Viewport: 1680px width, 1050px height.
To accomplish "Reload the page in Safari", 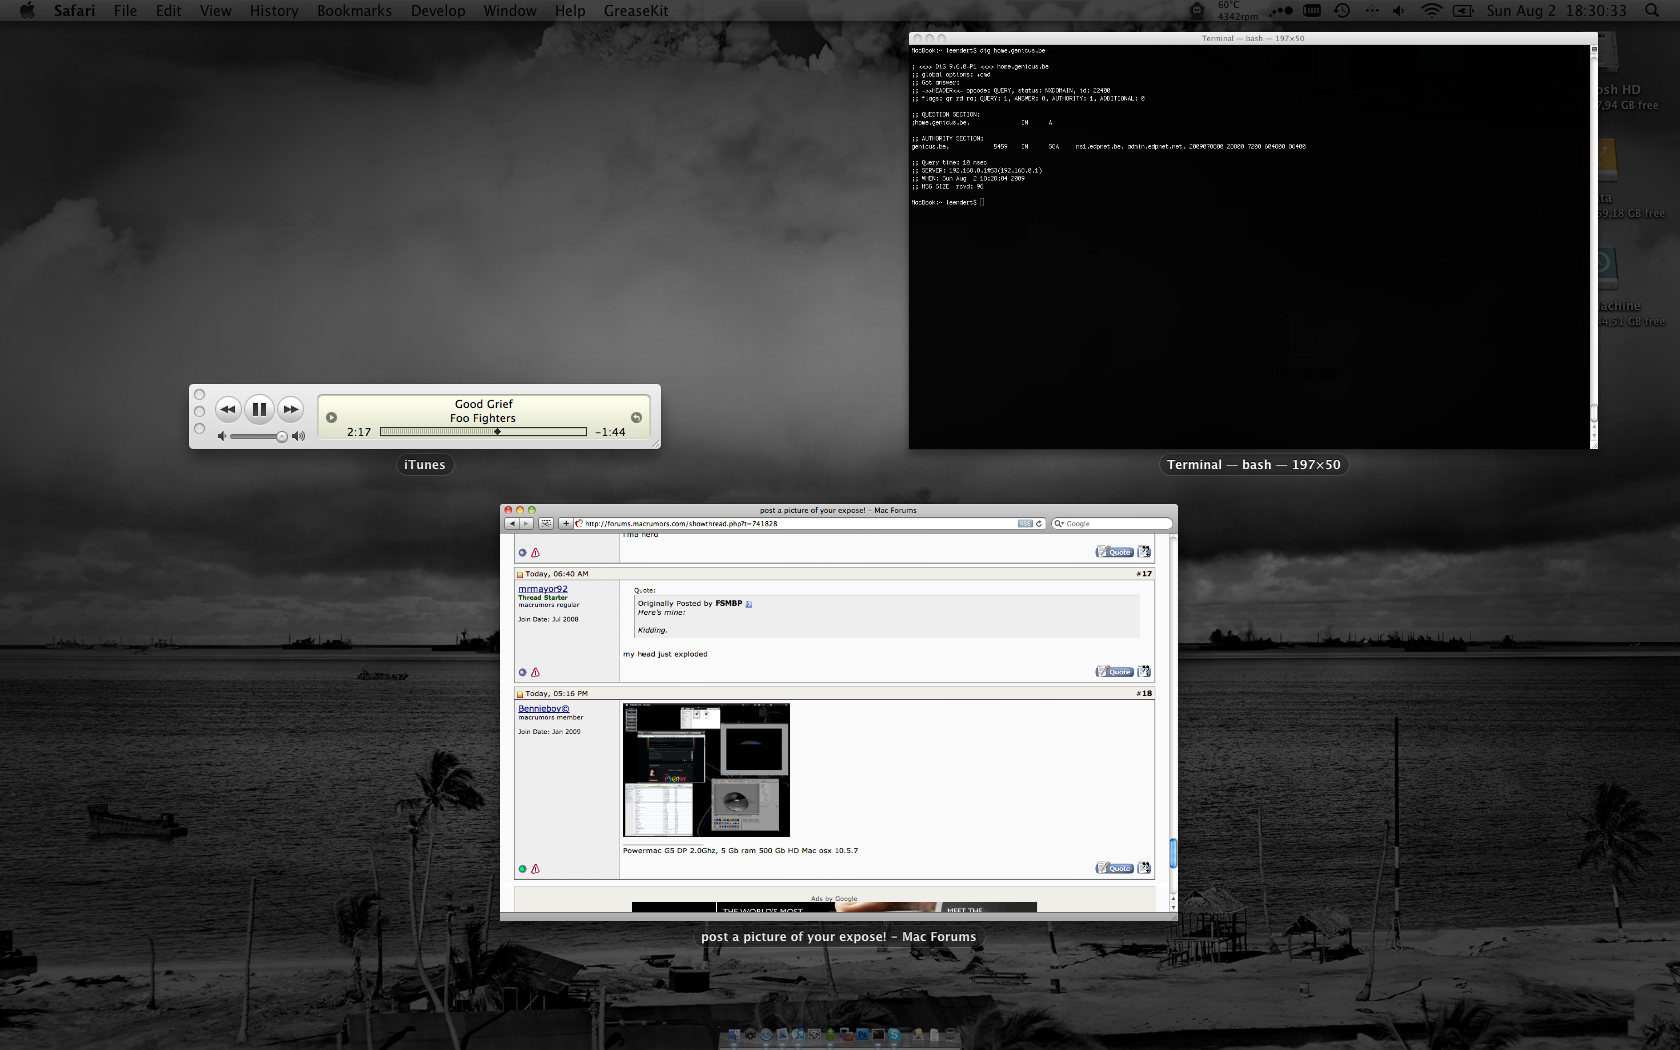I will click(1039, 523).
